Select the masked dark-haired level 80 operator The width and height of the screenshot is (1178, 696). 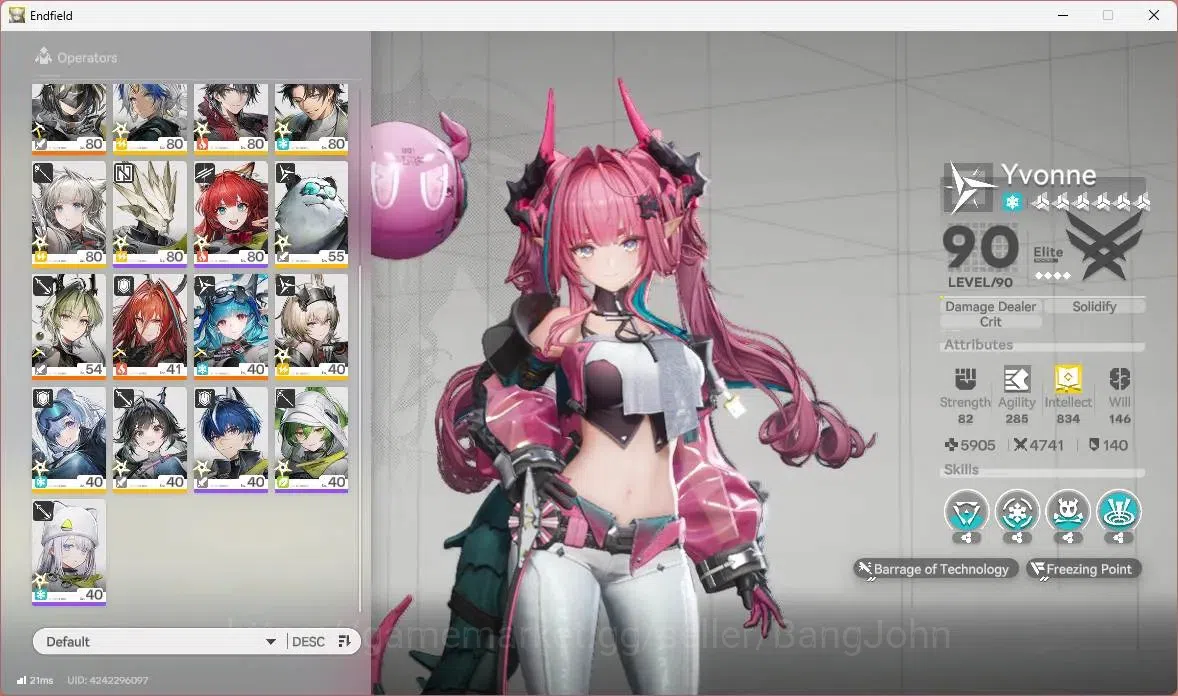pos(69,118)
